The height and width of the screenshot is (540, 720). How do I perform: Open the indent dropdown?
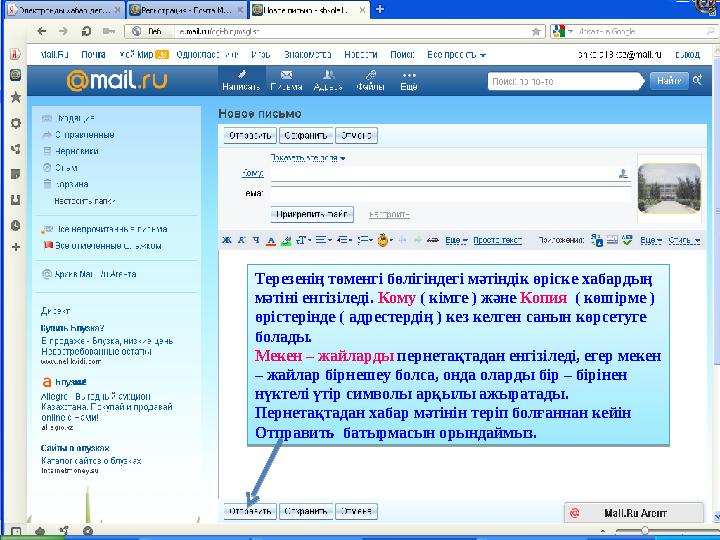[x=344, y=240]
